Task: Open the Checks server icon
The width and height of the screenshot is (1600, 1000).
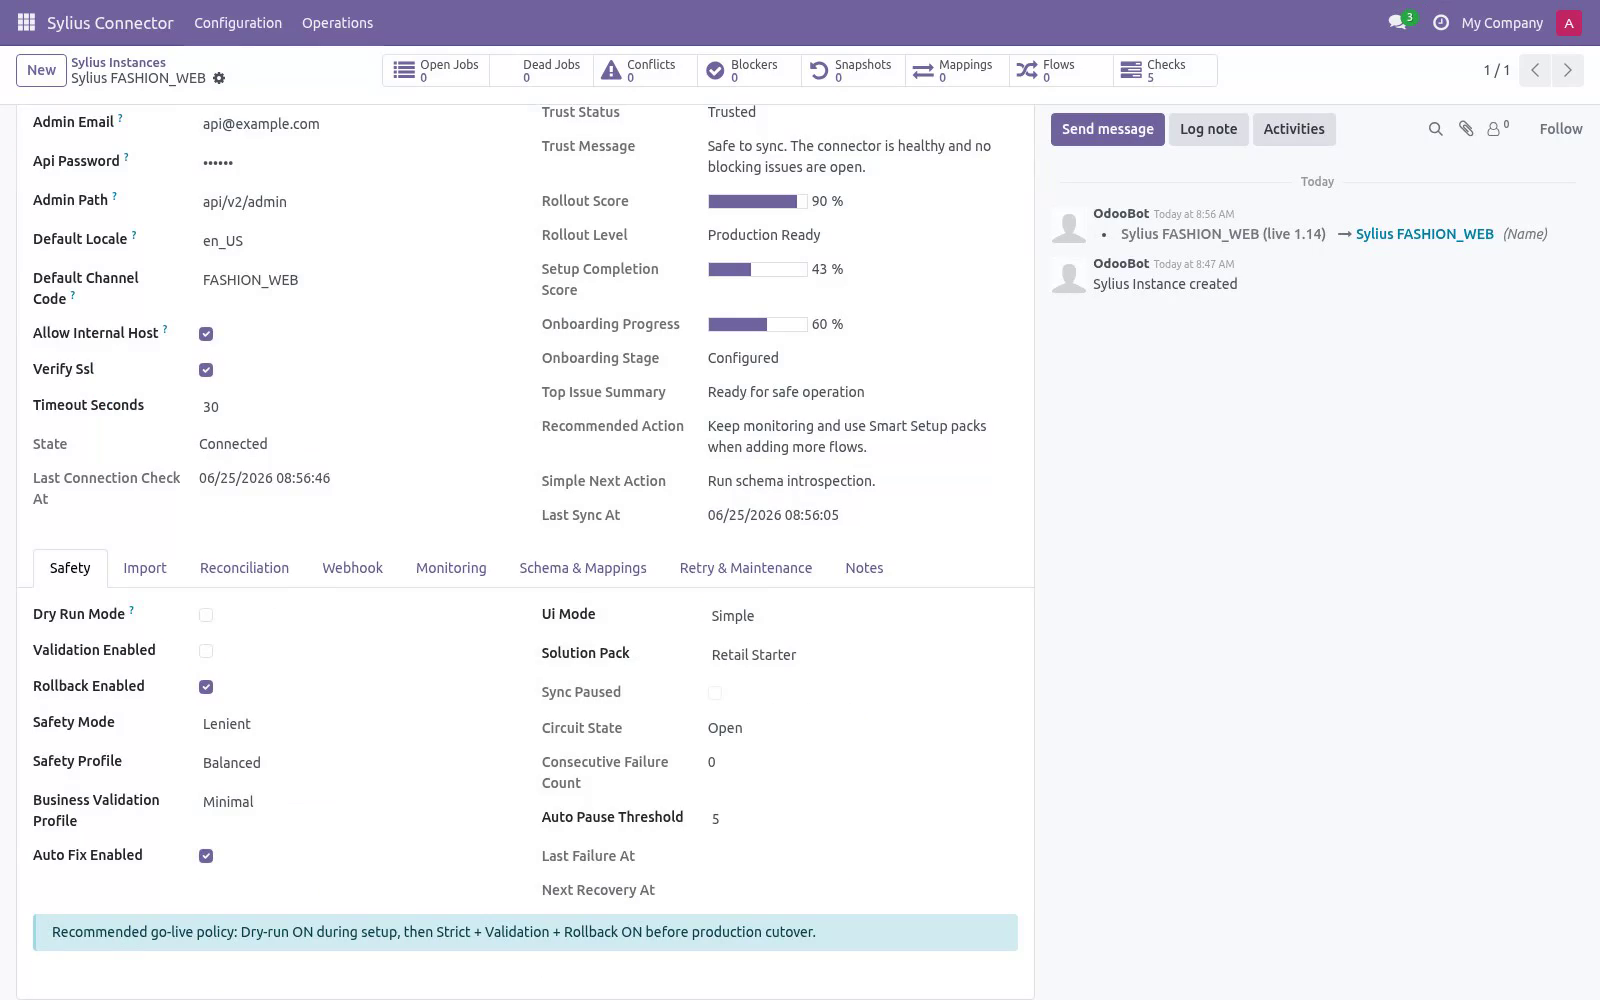Action: (1131, 70)
